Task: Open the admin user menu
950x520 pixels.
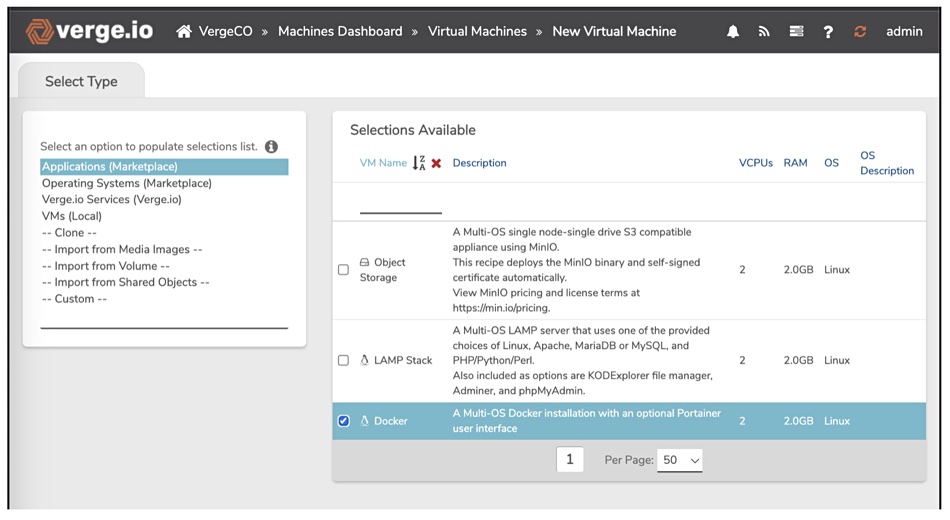Action: (x=904, y=32)
